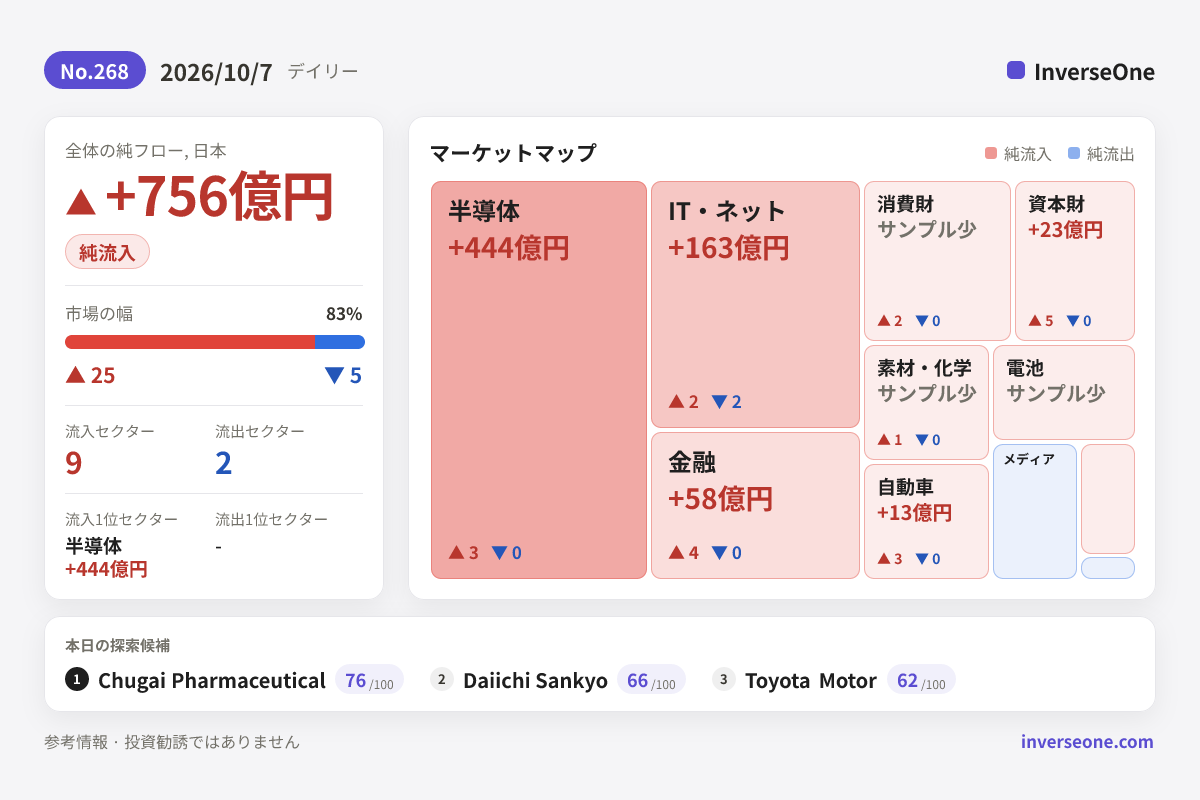Click the 62/100 score pill
The height and width of the screenshot is (800, 1200).
coord(921,680)
